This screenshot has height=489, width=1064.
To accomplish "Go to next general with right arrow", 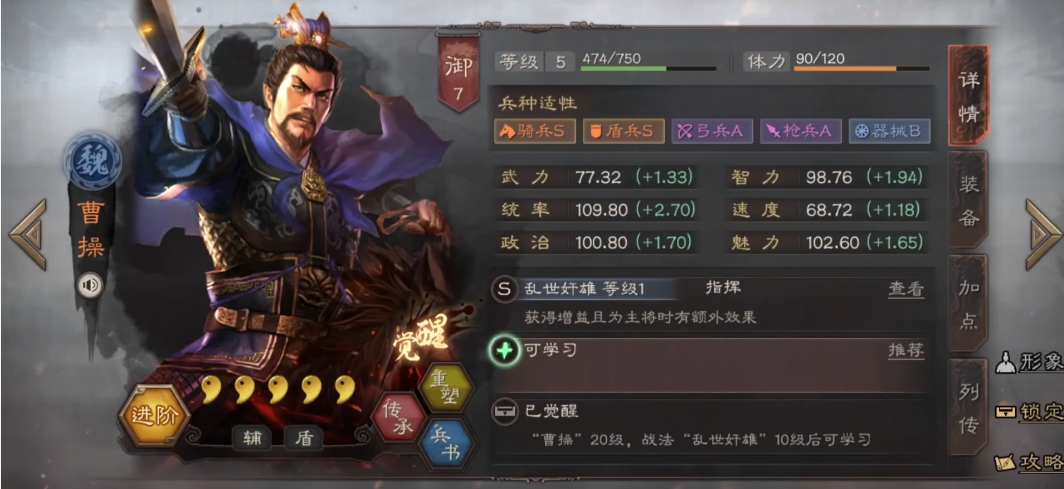I will point(1043,234).
